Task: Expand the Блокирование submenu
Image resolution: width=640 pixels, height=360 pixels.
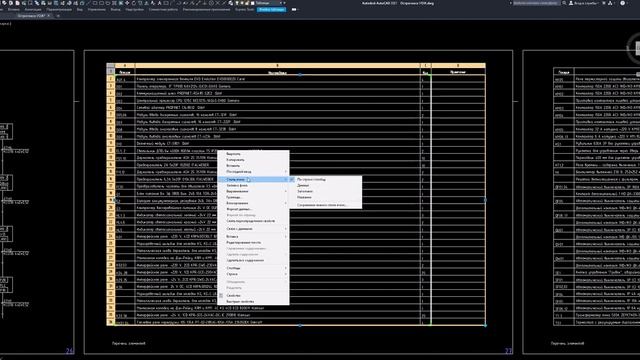Action: [x=253, y=203]
